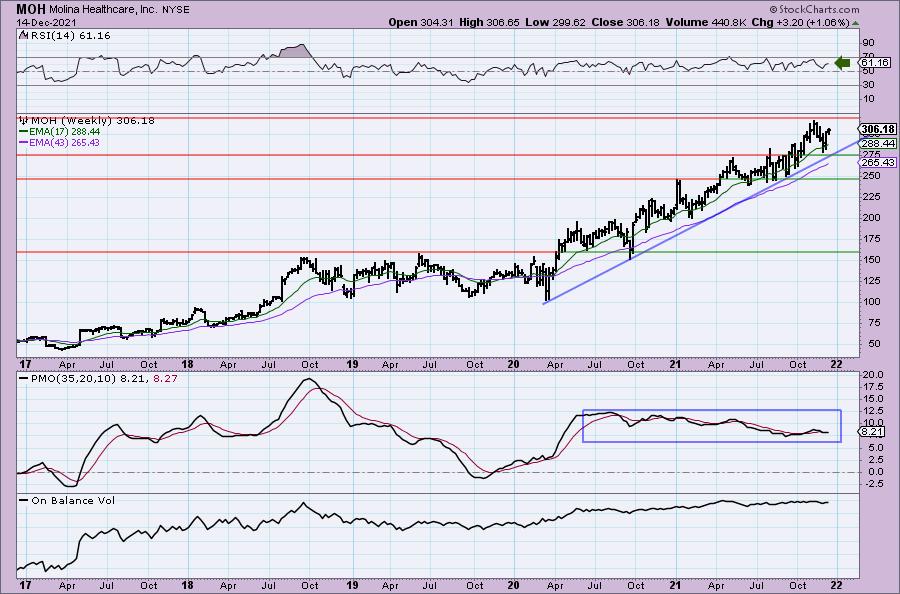Click the RSI 61.16 value tag on right axis
The height and width of the screenshot is (594, 900).
pos(875,62)
